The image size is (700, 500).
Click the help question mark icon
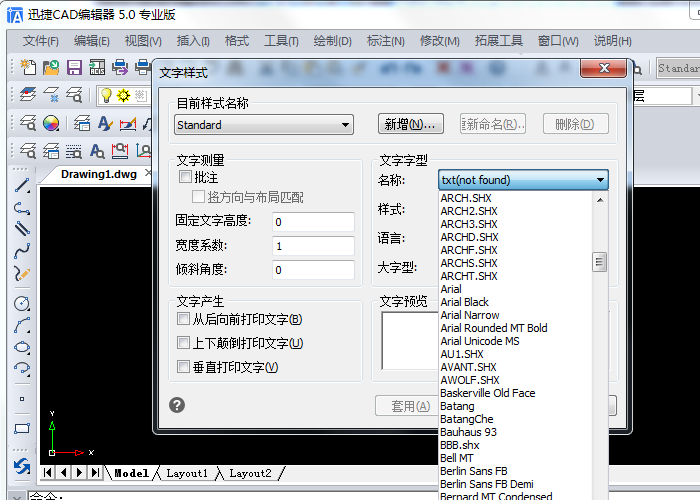[177, 405]
